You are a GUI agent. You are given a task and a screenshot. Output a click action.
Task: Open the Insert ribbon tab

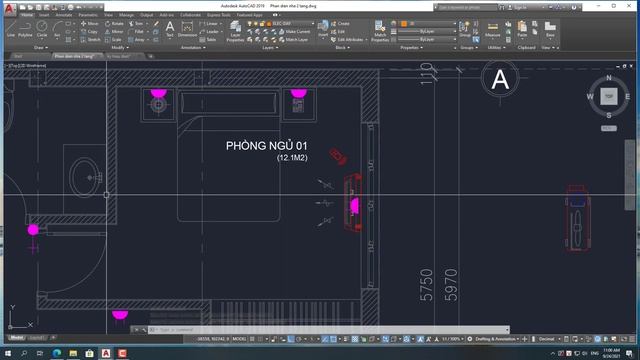(44, 15)
